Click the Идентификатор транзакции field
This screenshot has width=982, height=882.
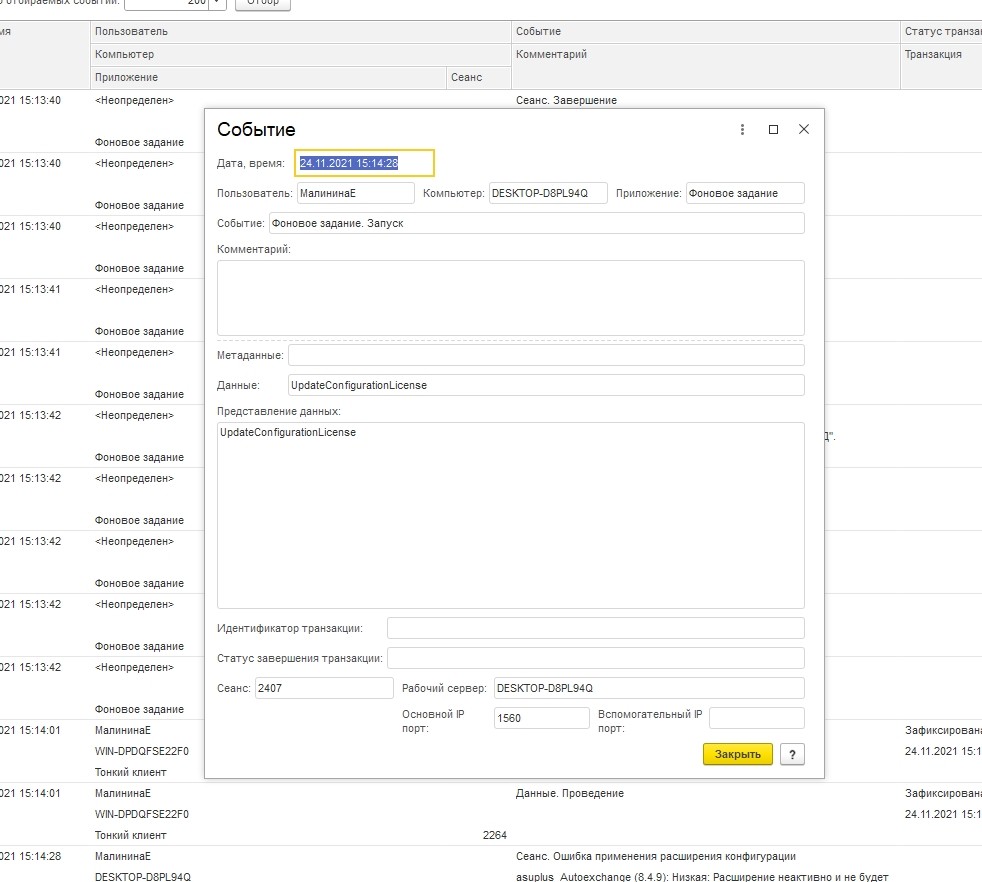[595, 628]
